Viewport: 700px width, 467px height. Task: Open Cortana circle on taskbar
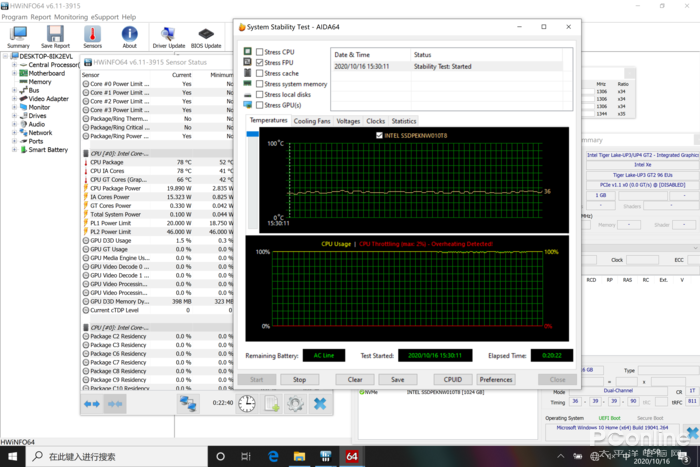point(220,456)
